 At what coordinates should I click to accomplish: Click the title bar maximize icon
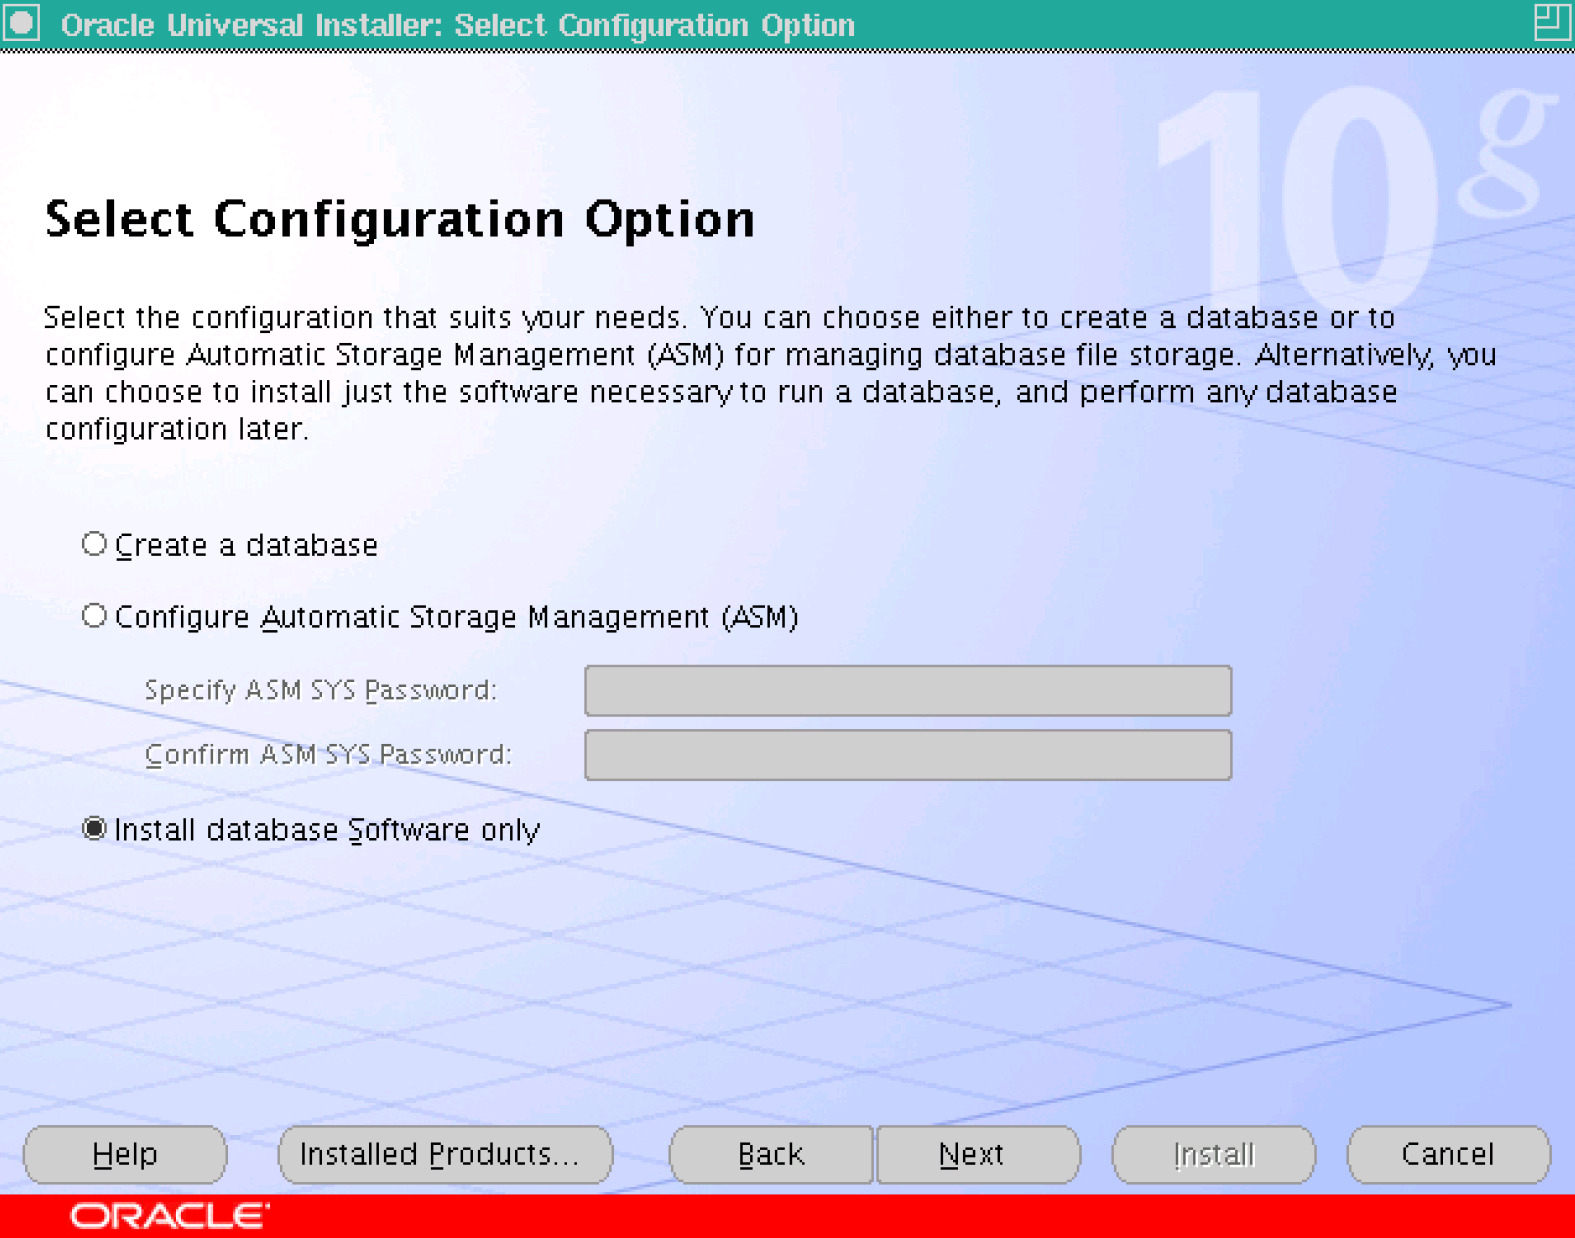coord(1552,22)
